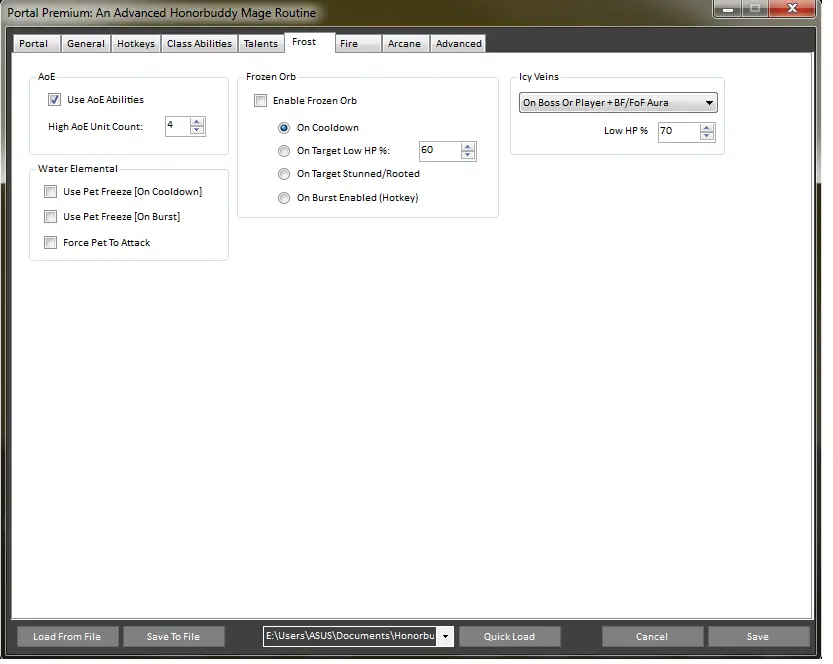The width and height of the screenshot is (833, 664).
Task: Increase Icy Veins Low HP % value
Action: [x=707, y=128]
